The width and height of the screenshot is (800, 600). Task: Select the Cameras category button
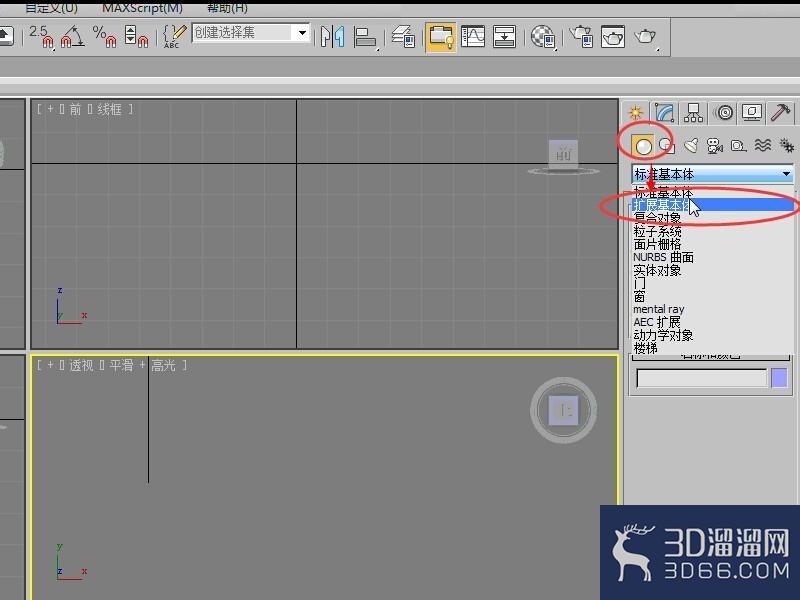(x=715, y=145)
